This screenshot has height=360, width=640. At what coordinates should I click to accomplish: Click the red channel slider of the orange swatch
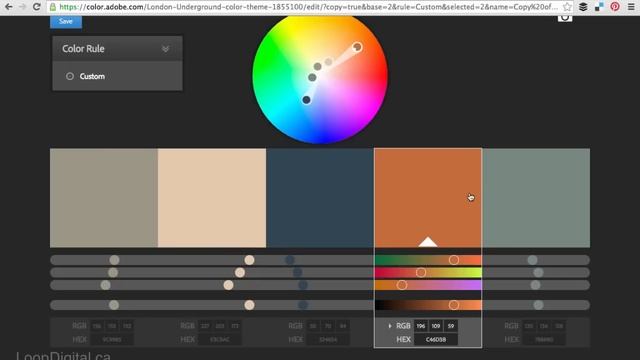point(428,260)
